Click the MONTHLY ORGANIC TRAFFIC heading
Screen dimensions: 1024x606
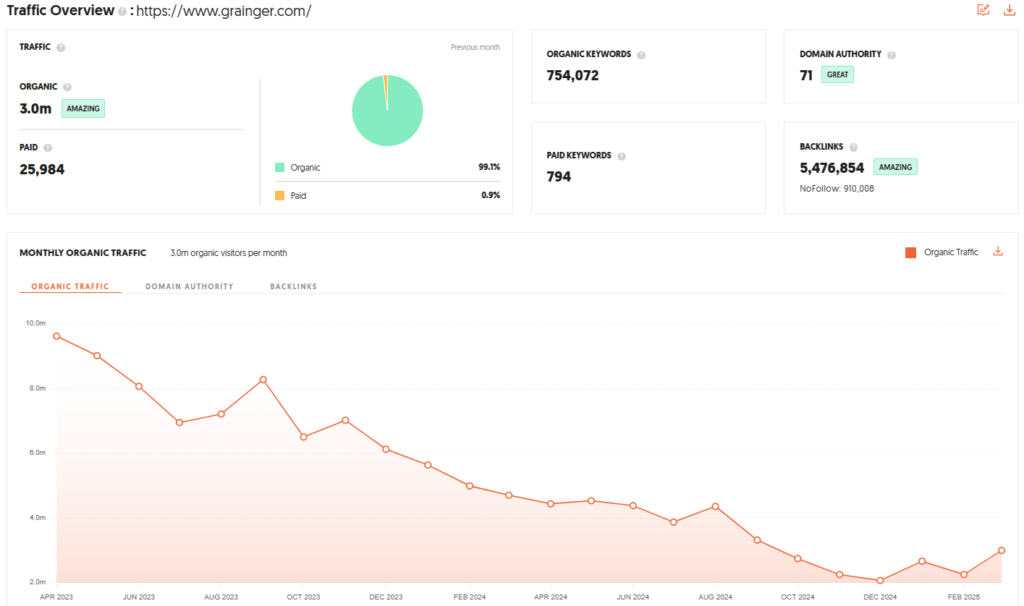[x=83, y=253]
